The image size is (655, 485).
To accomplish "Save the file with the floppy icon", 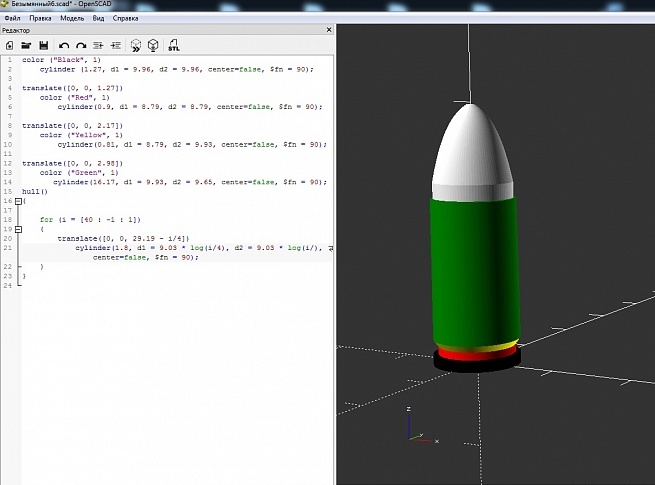I will point(43,45).
